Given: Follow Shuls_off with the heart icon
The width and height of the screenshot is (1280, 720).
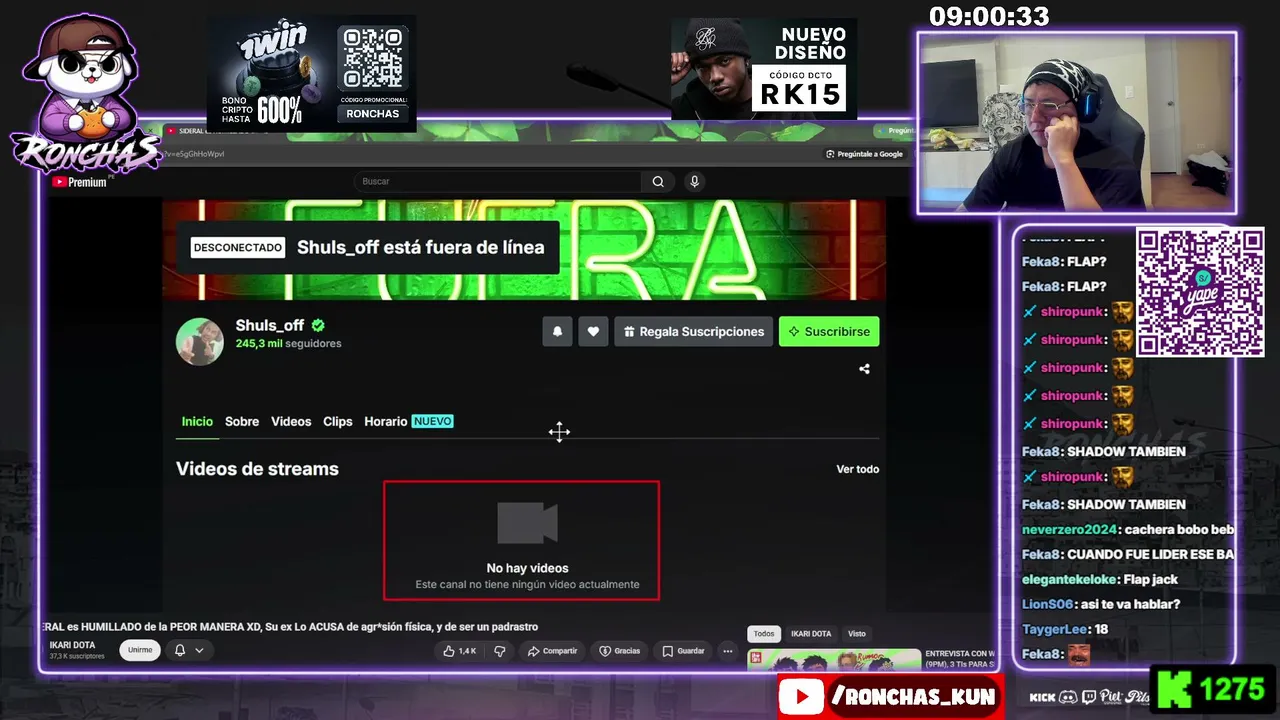Looking at the screenshot, I should point(593,332).
